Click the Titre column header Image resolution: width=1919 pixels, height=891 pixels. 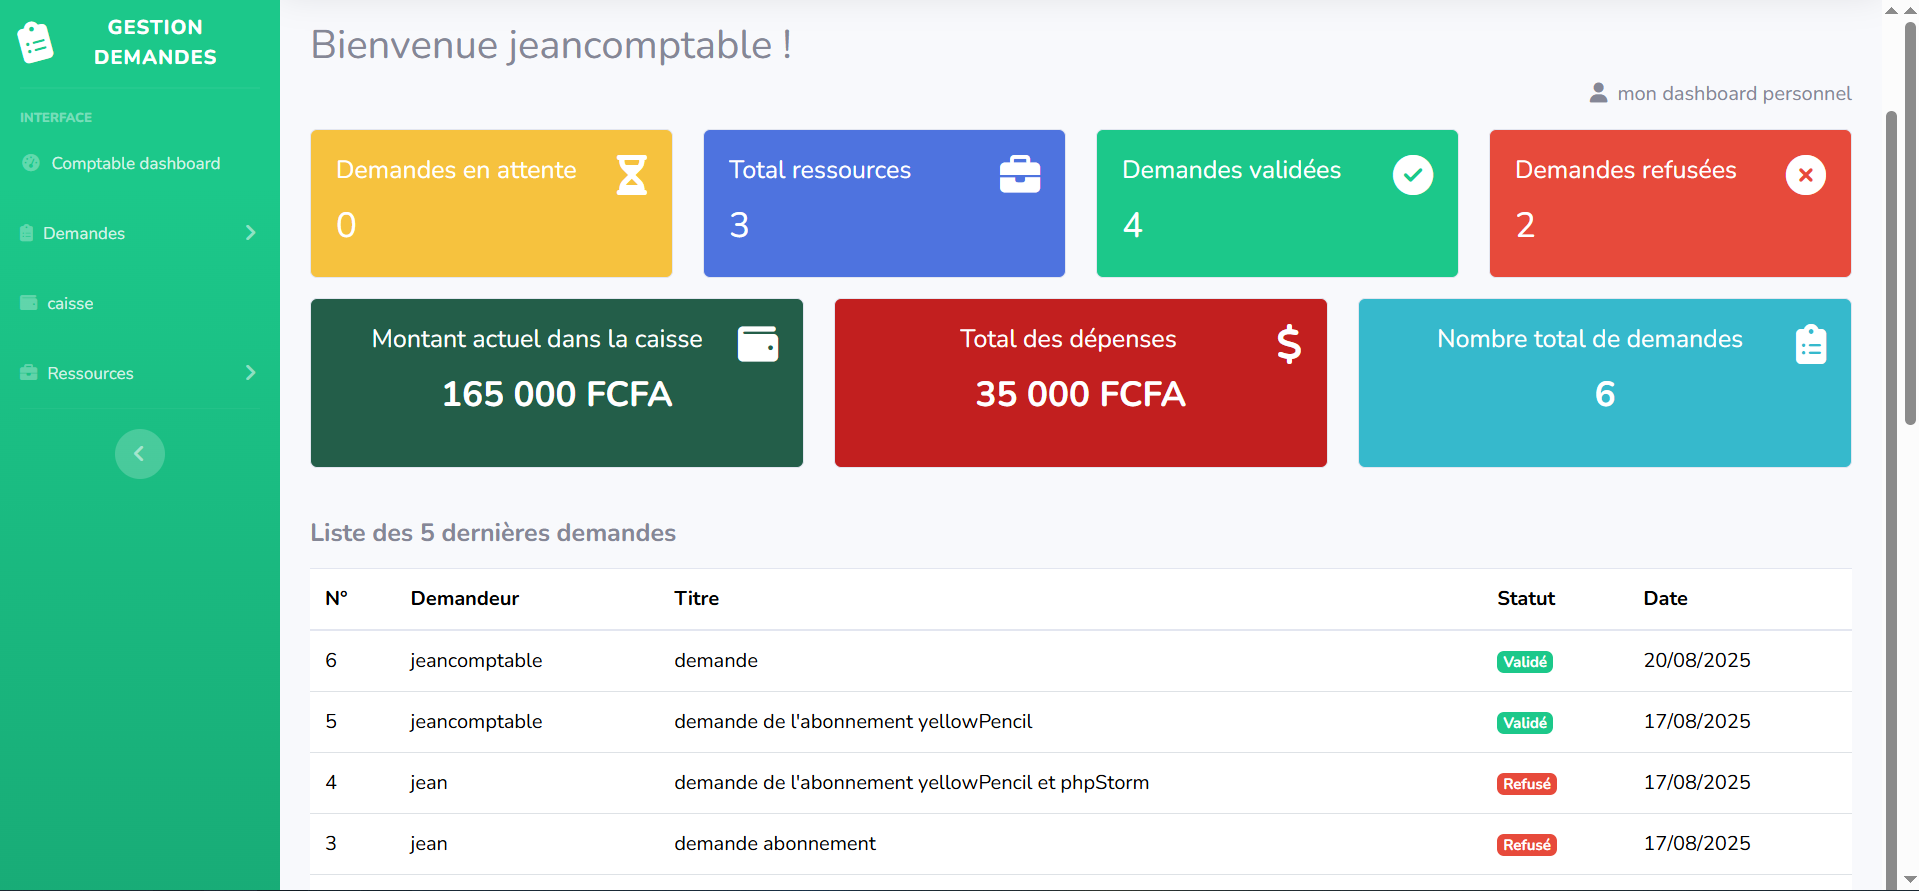pos(697,598)
